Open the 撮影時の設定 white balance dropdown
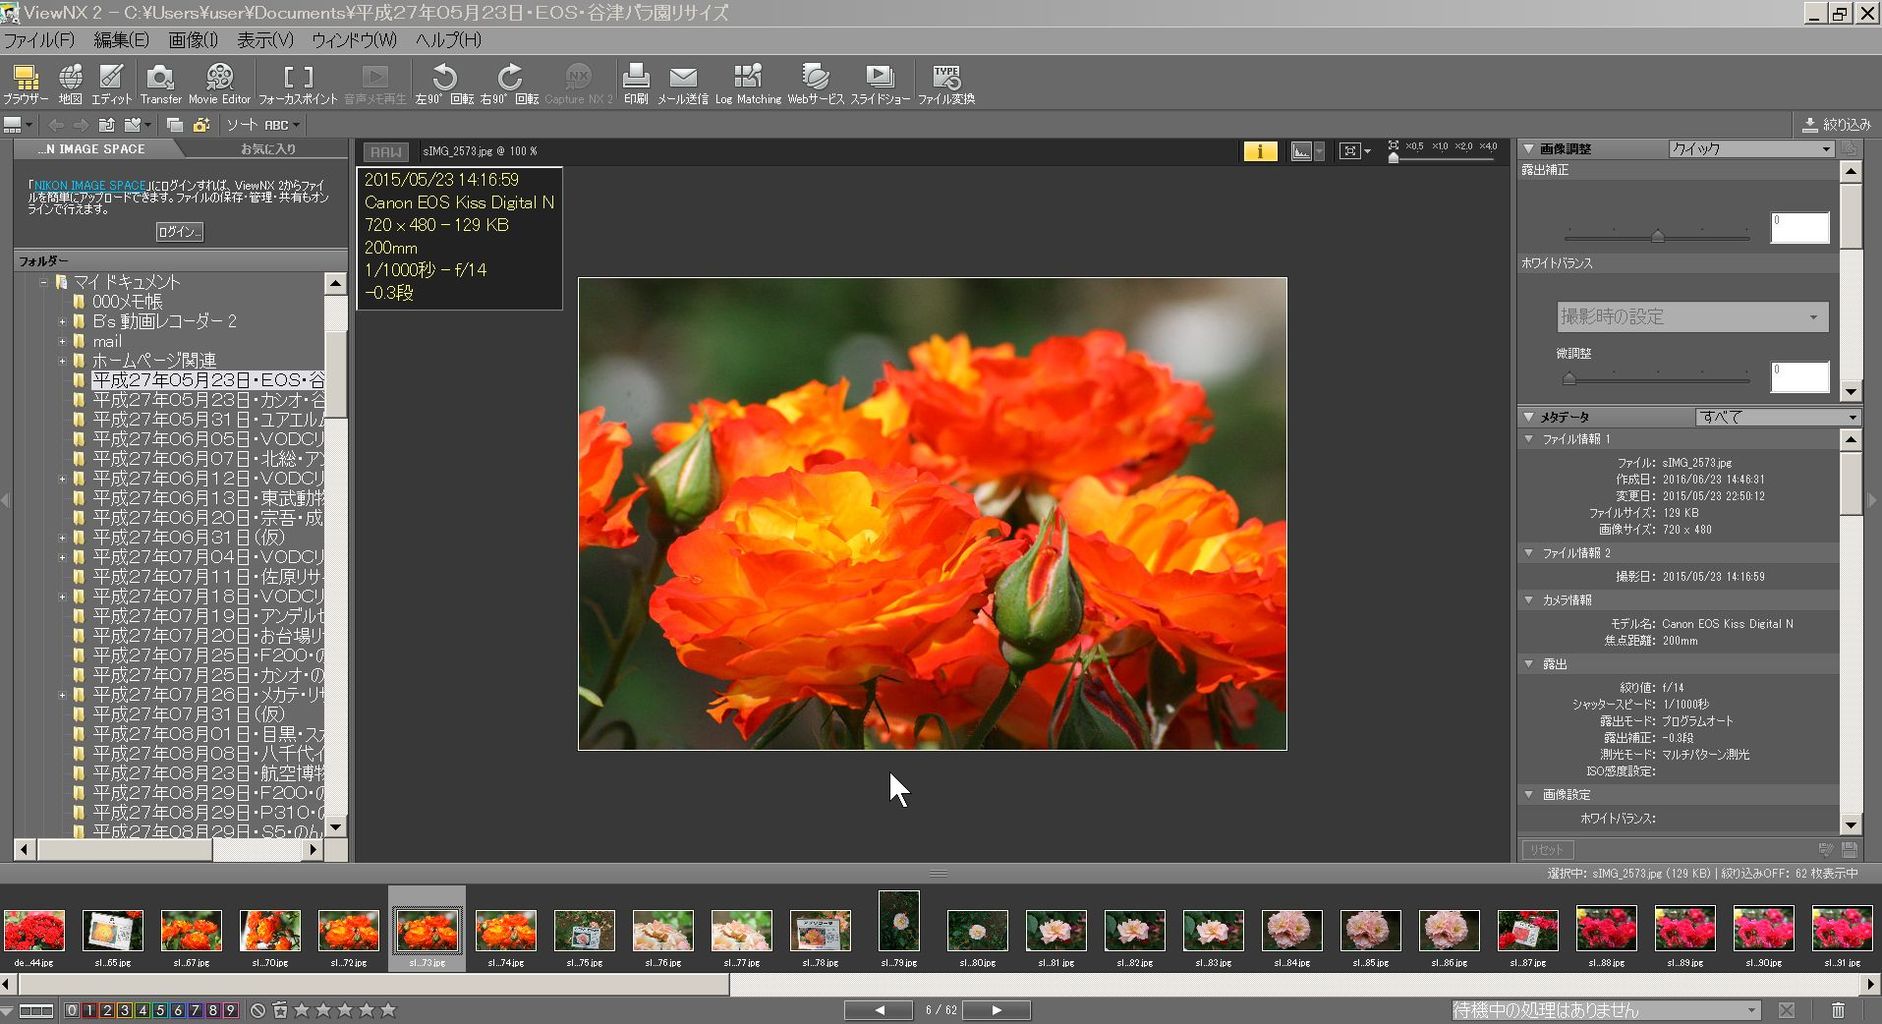The image size is (1882, 1024). tap(1692, 317)
